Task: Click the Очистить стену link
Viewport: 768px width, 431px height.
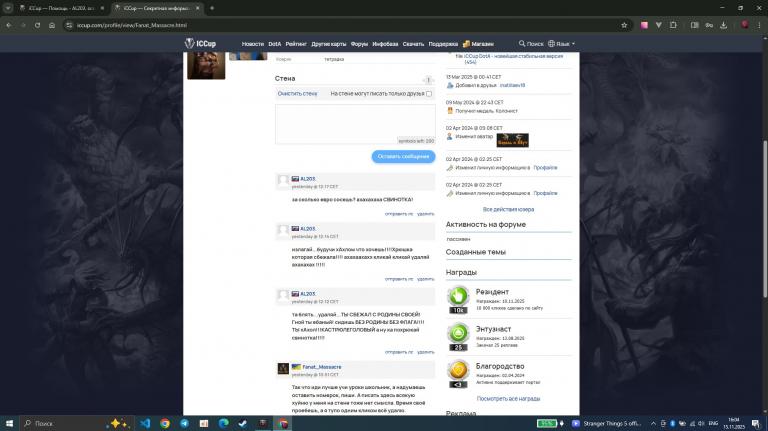Action: point(297,94)
